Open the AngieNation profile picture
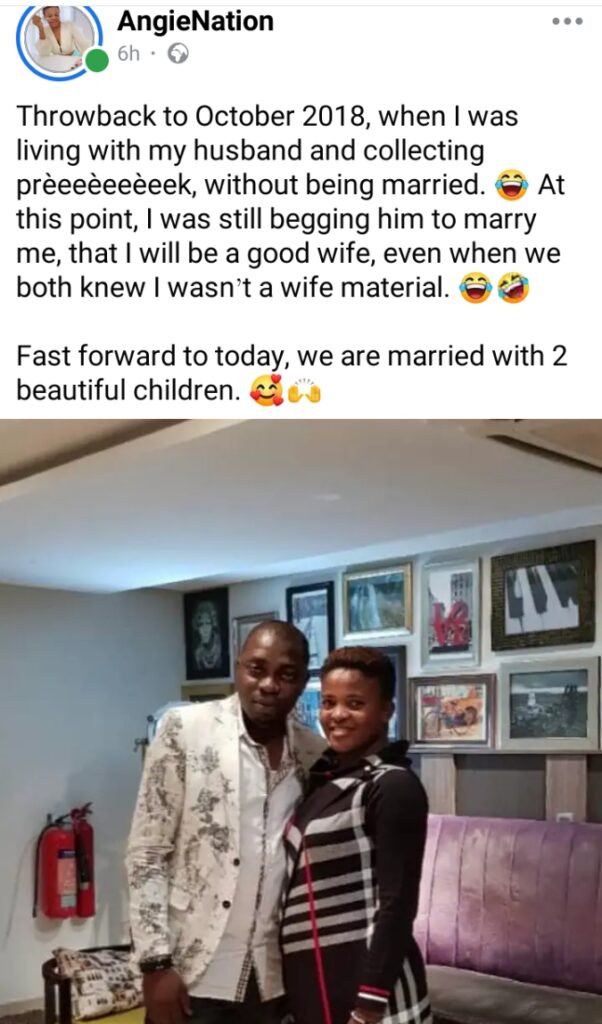 point(60,41)
